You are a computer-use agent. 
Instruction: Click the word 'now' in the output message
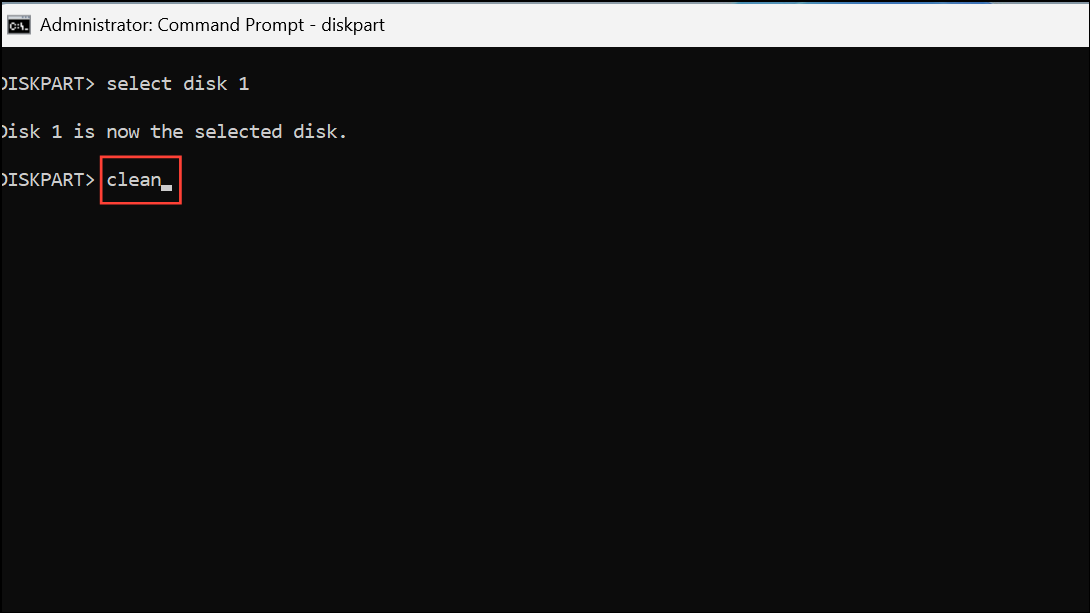coord(122,132)
